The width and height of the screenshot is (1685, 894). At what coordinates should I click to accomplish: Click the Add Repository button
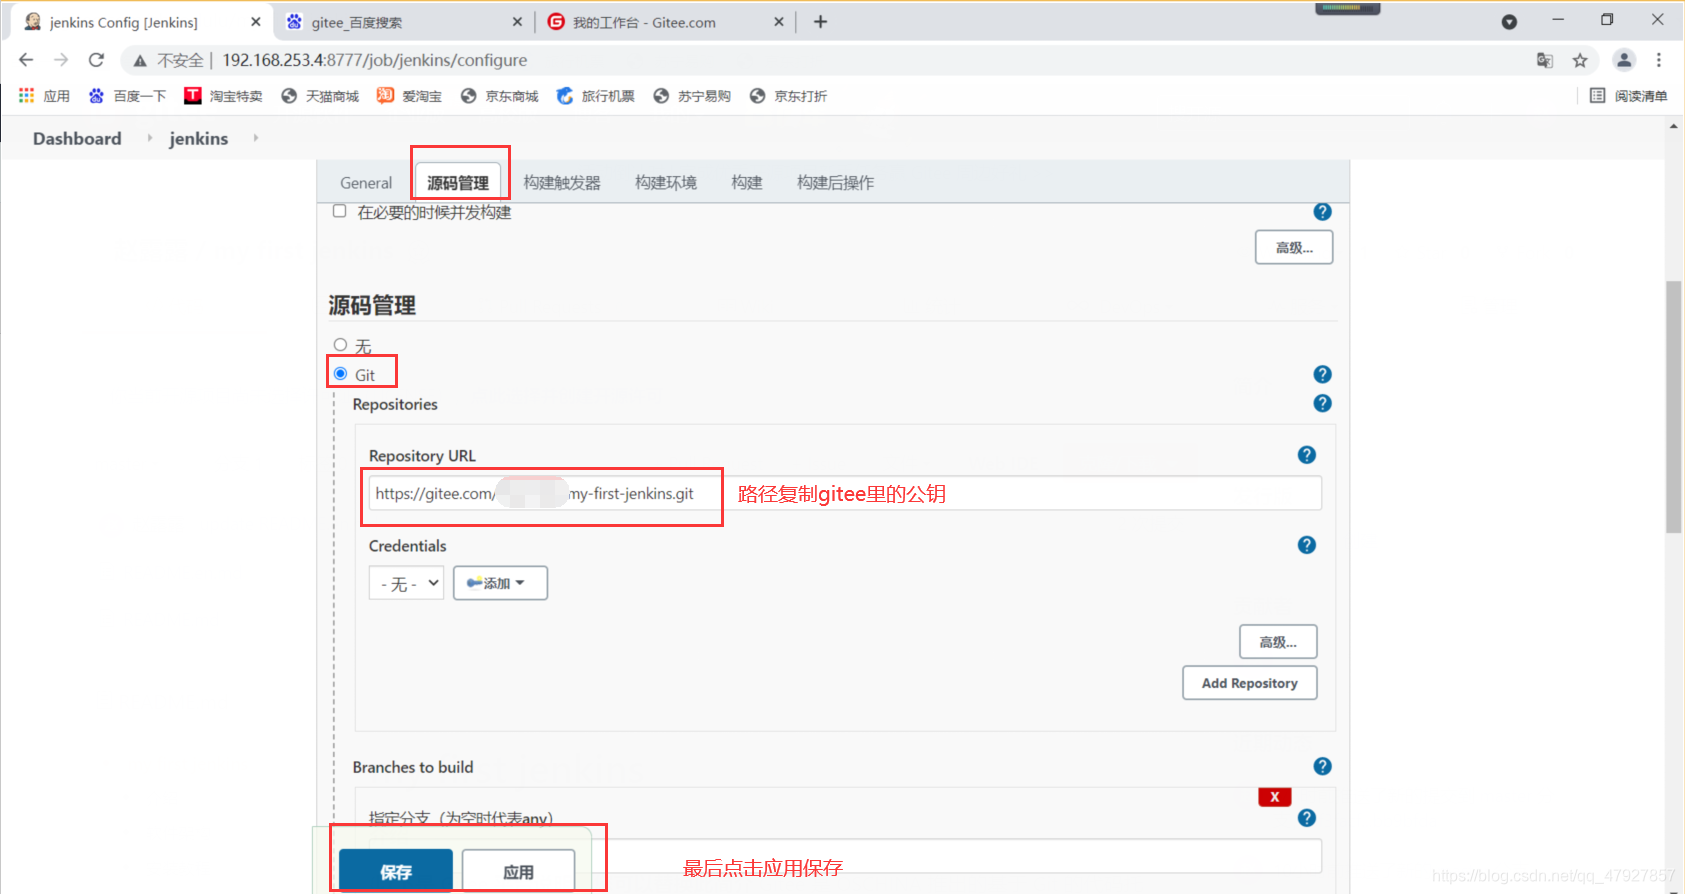(1250, 683)
